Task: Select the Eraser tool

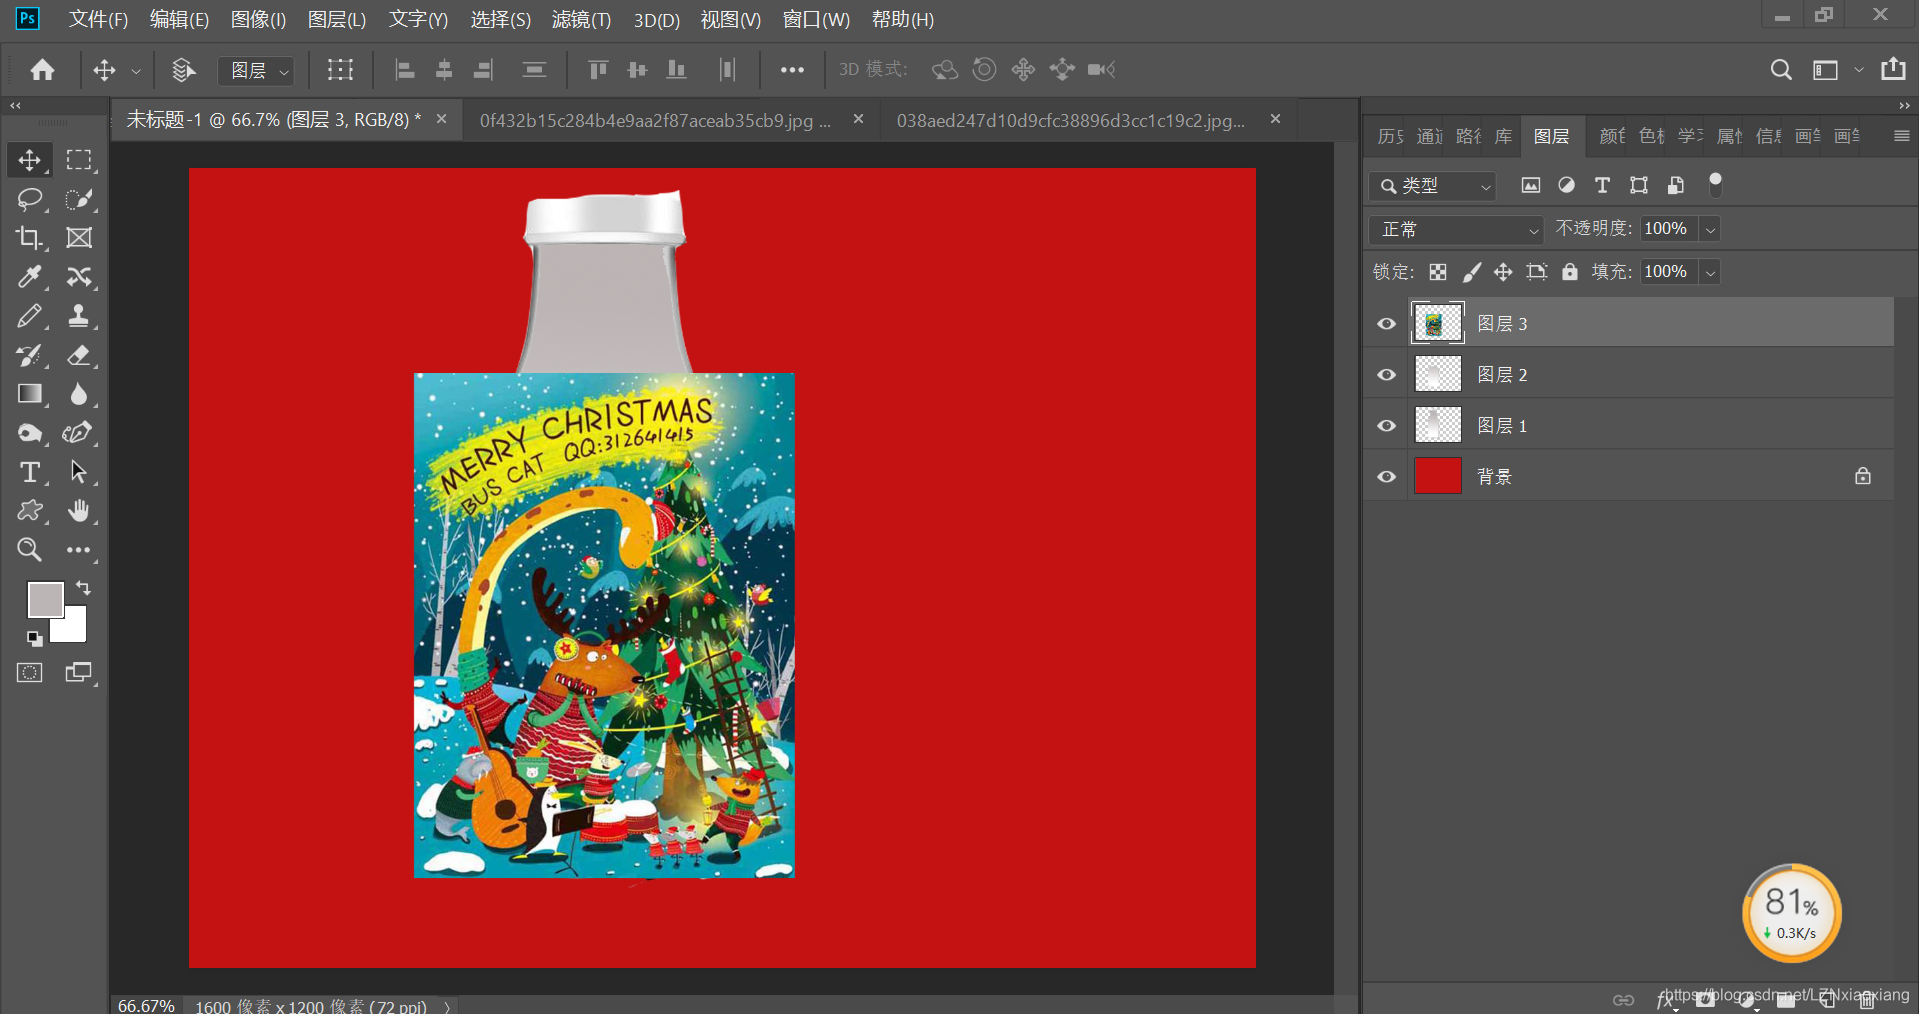Action: point(79,355)
